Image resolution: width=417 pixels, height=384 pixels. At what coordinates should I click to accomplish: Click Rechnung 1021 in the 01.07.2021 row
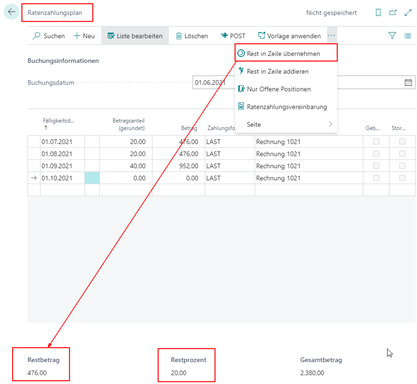click(x=309, y=142)
